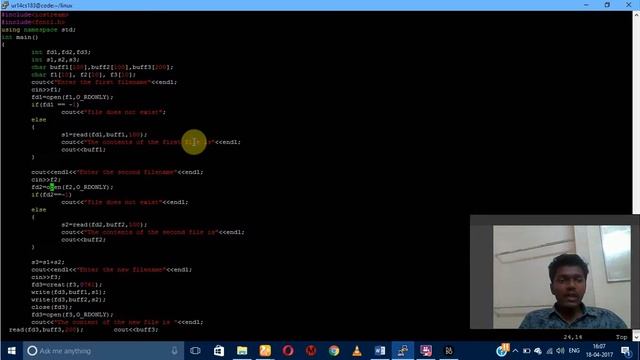The height and width of the screenshot is (360, 640).
Task: Launch Google Chrome from the taskbar
Action: coord(334,351)
